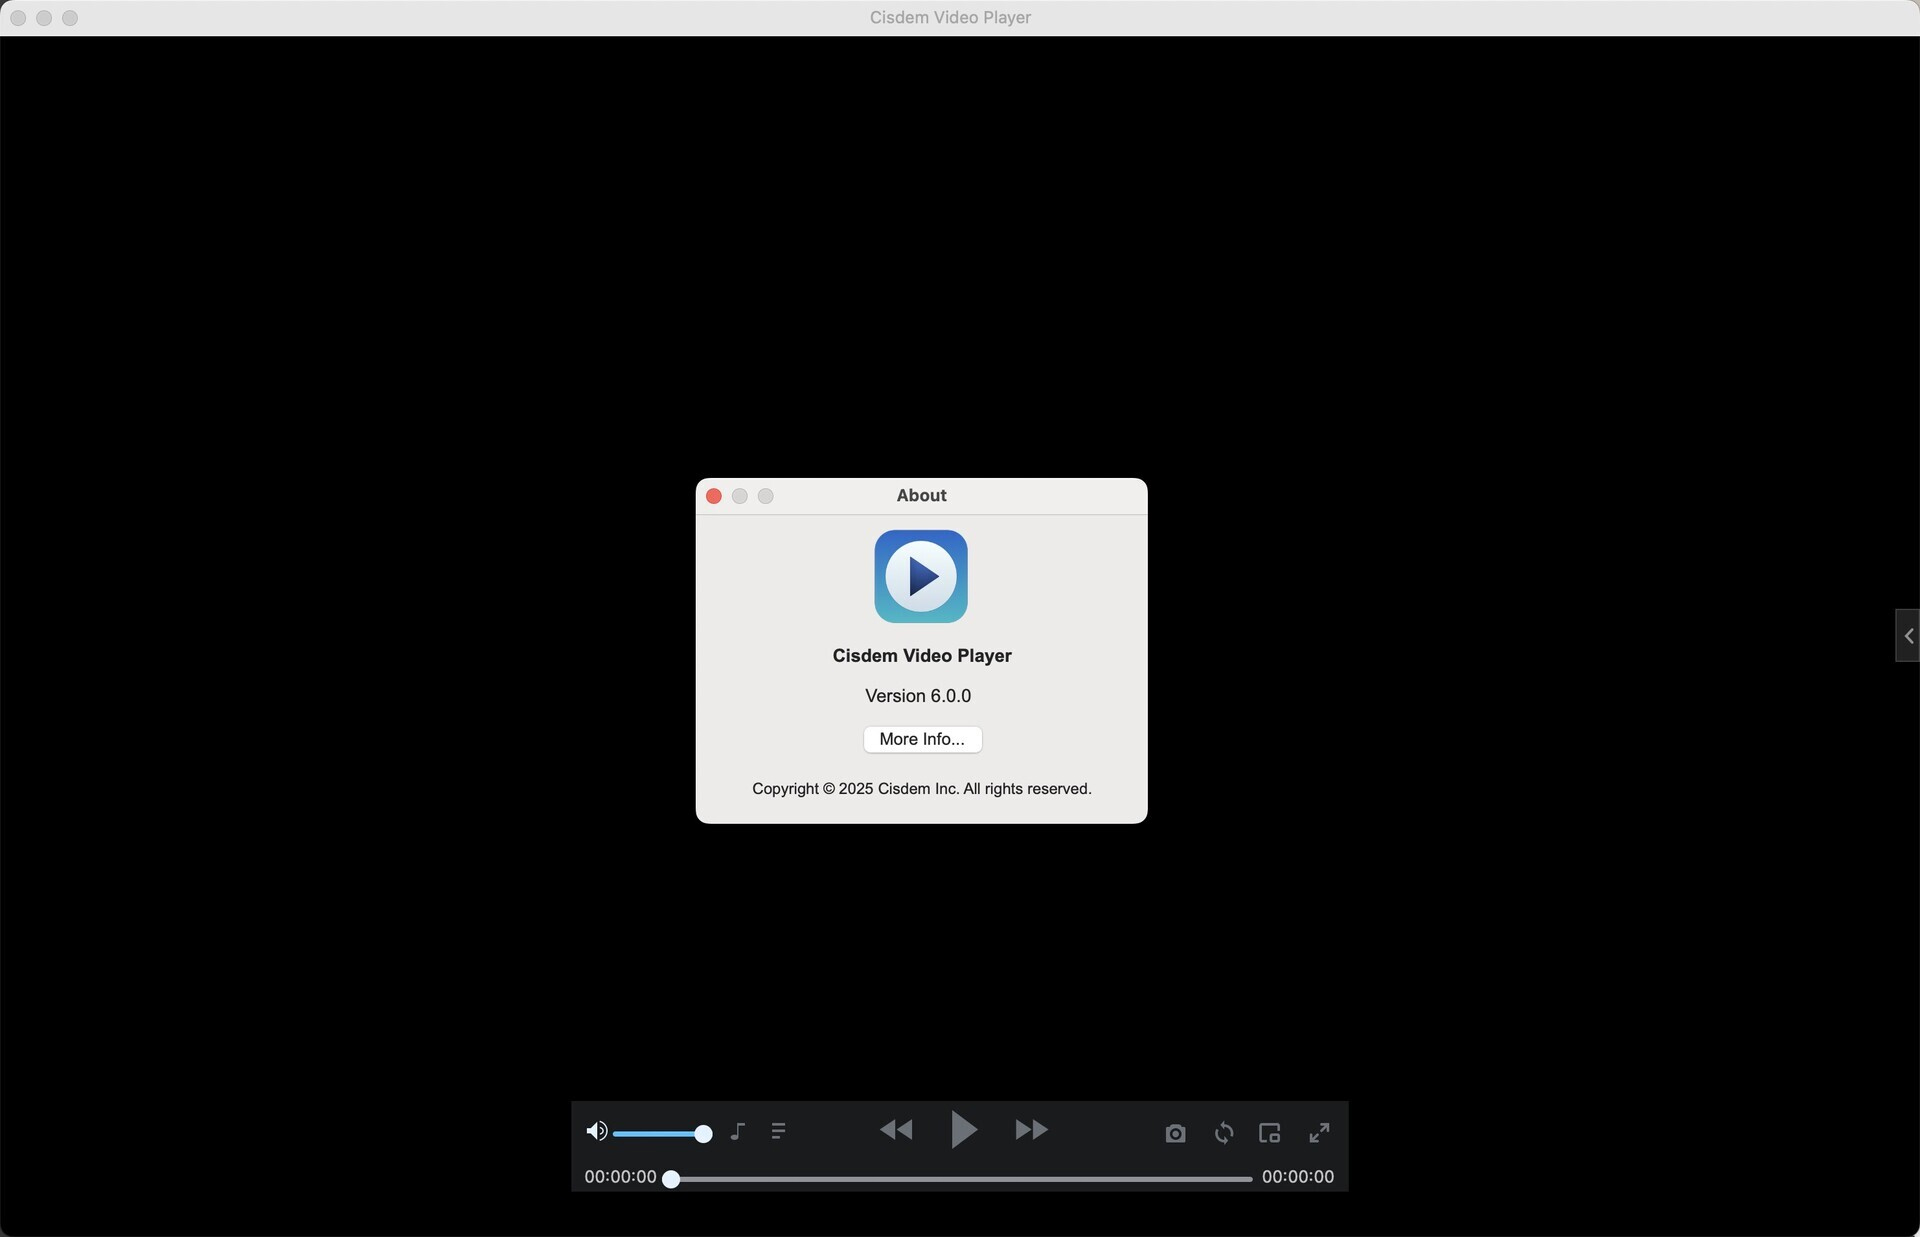
Task: Expand the hidden side panel chevron
Action: coord(1907,635)
